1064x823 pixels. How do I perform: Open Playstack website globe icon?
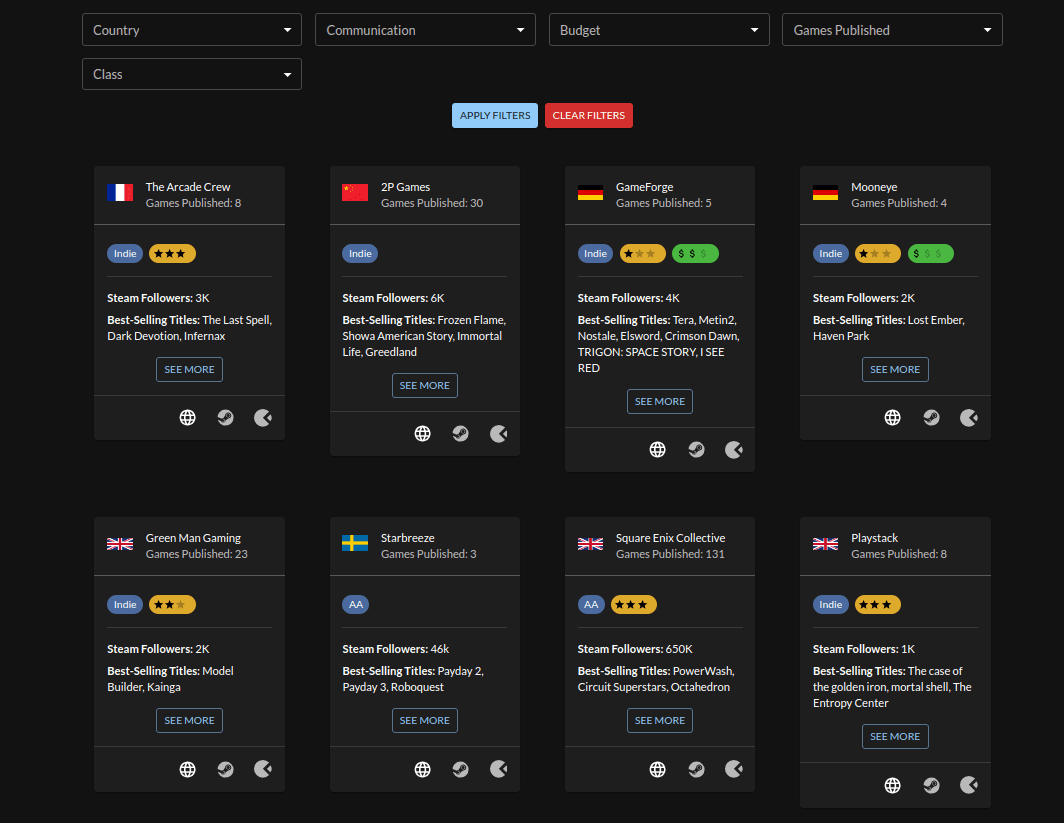(893, 786)
